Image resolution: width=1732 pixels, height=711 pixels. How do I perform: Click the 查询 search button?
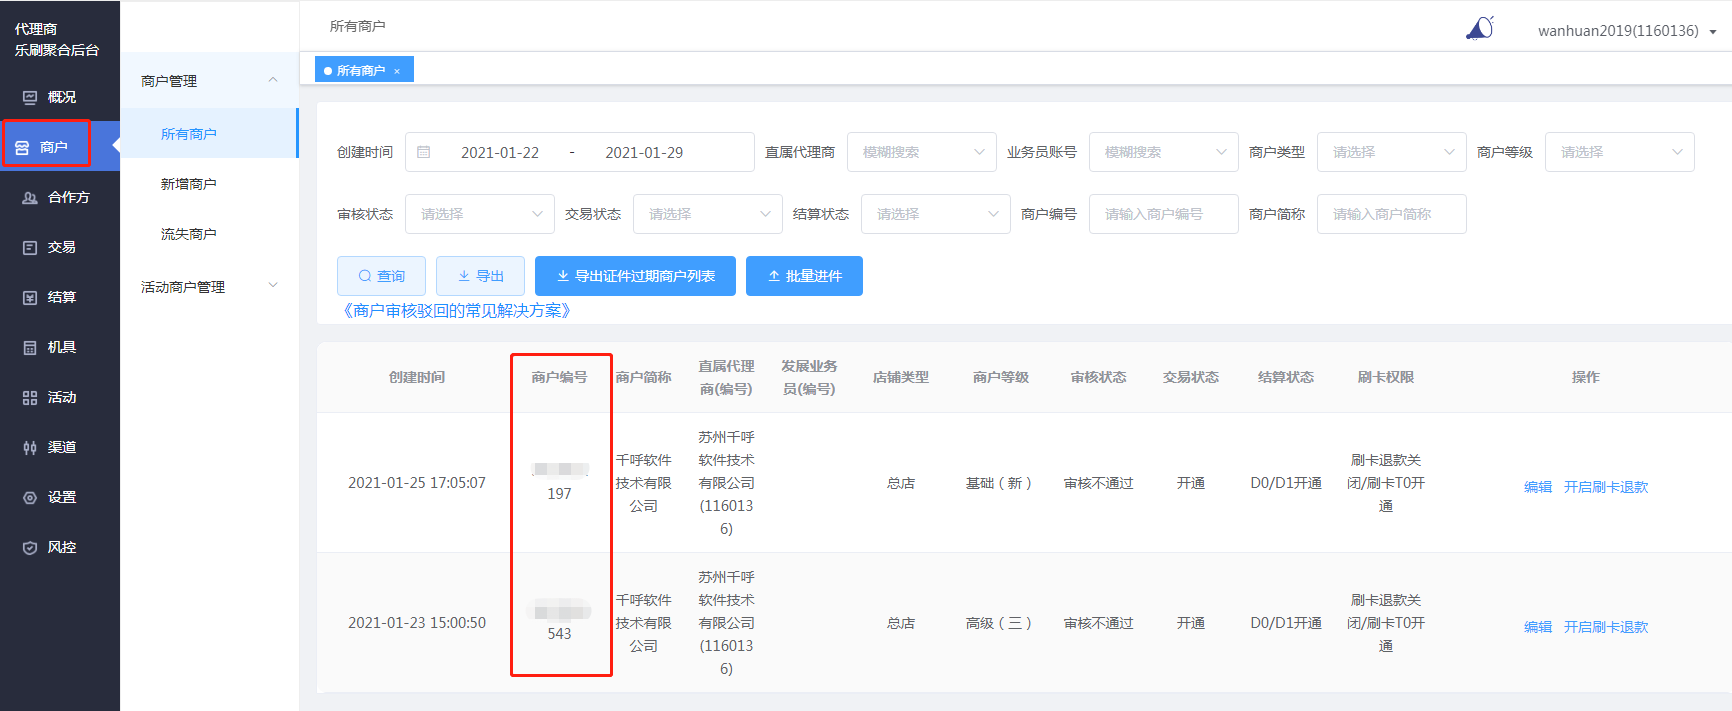click(381, 276)
